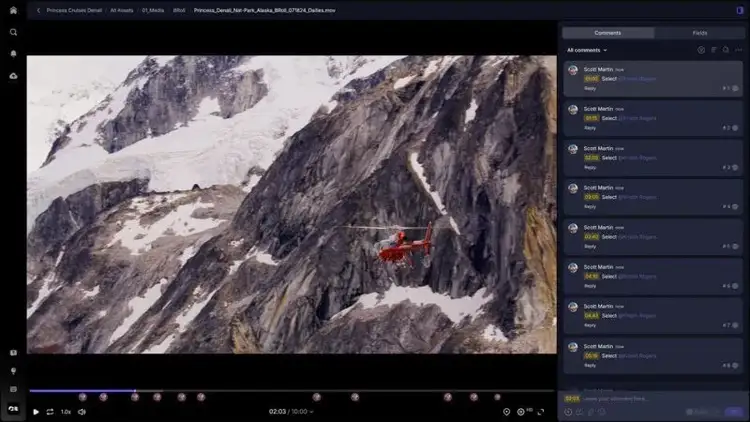Screen dimensions: 750x422
Task: Mark the 01:02 comment as complete
Action: [736, 88]
